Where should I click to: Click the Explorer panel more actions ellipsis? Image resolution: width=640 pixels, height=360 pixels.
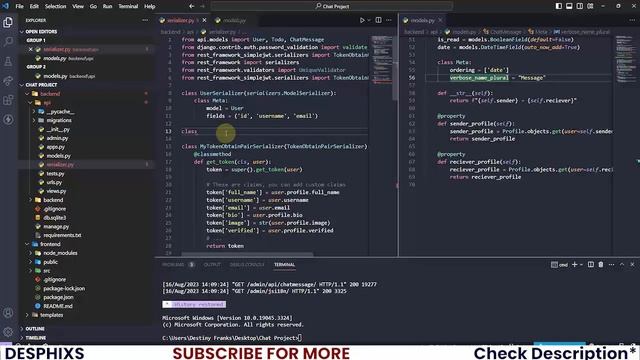tap(145, 20)
